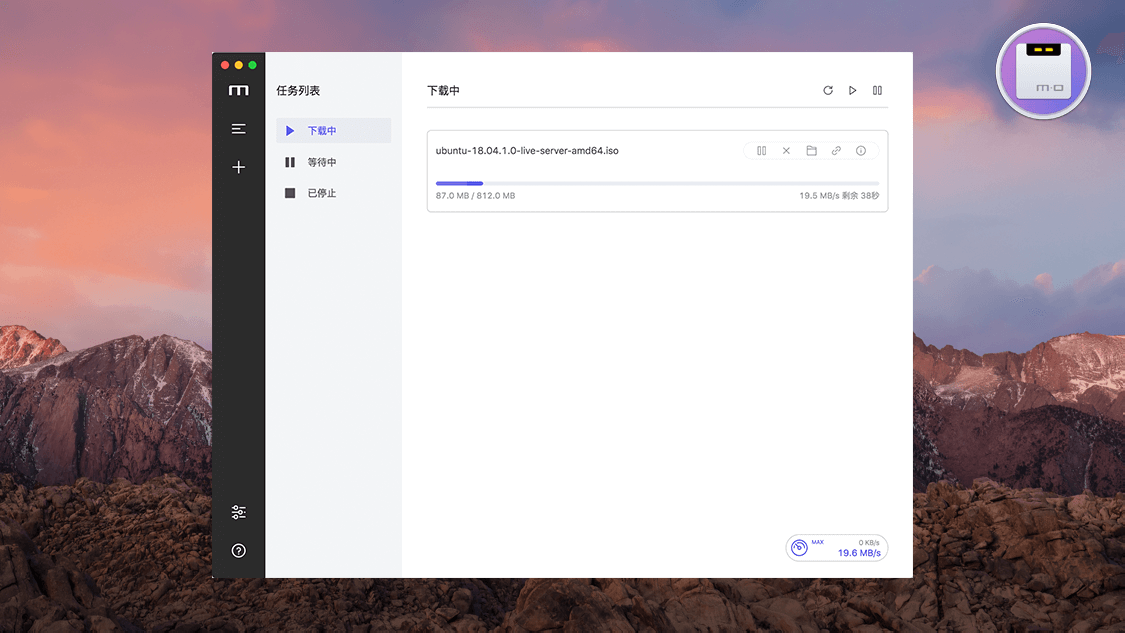Click the Motrix logo in the dark sidebar
Viewport: 1125px width, 633px height.
[x=238, y=91]
